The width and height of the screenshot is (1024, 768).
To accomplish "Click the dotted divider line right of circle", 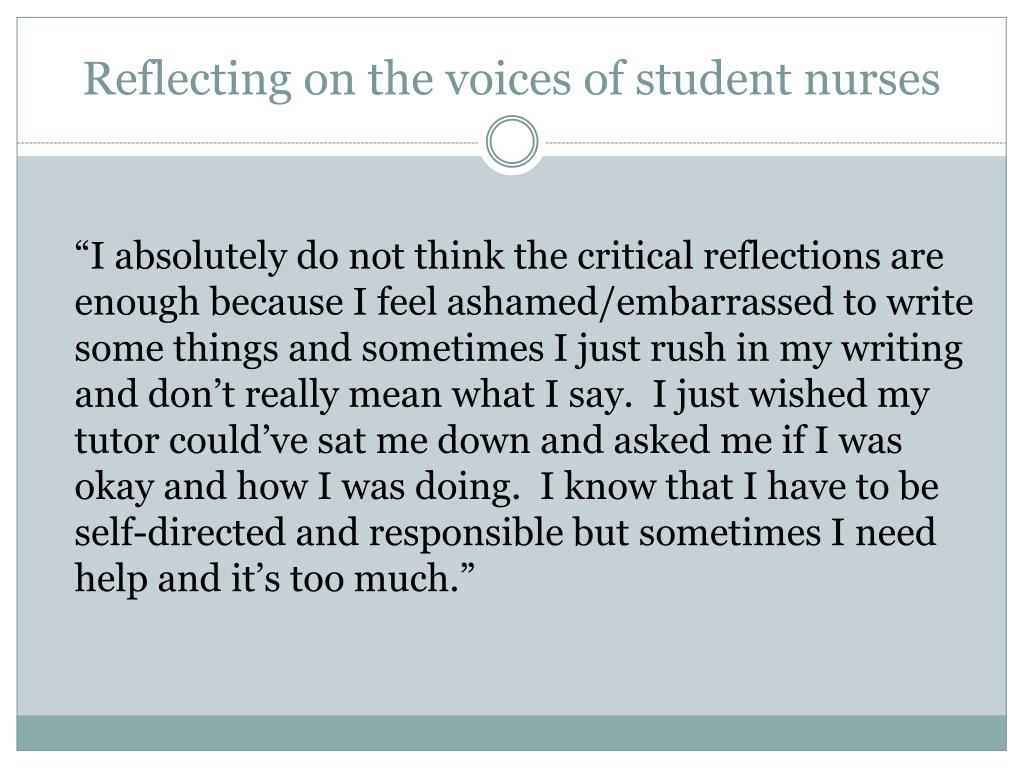I will point(776,142).
